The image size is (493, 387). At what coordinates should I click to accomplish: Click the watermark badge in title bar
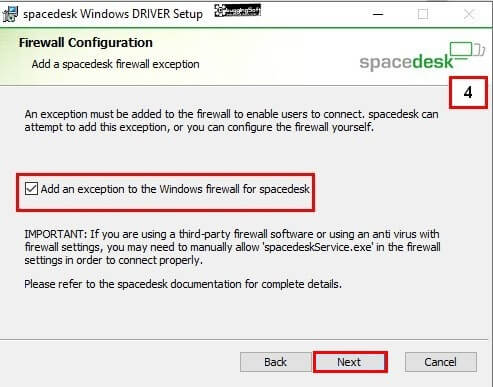(x=237, y=10)
